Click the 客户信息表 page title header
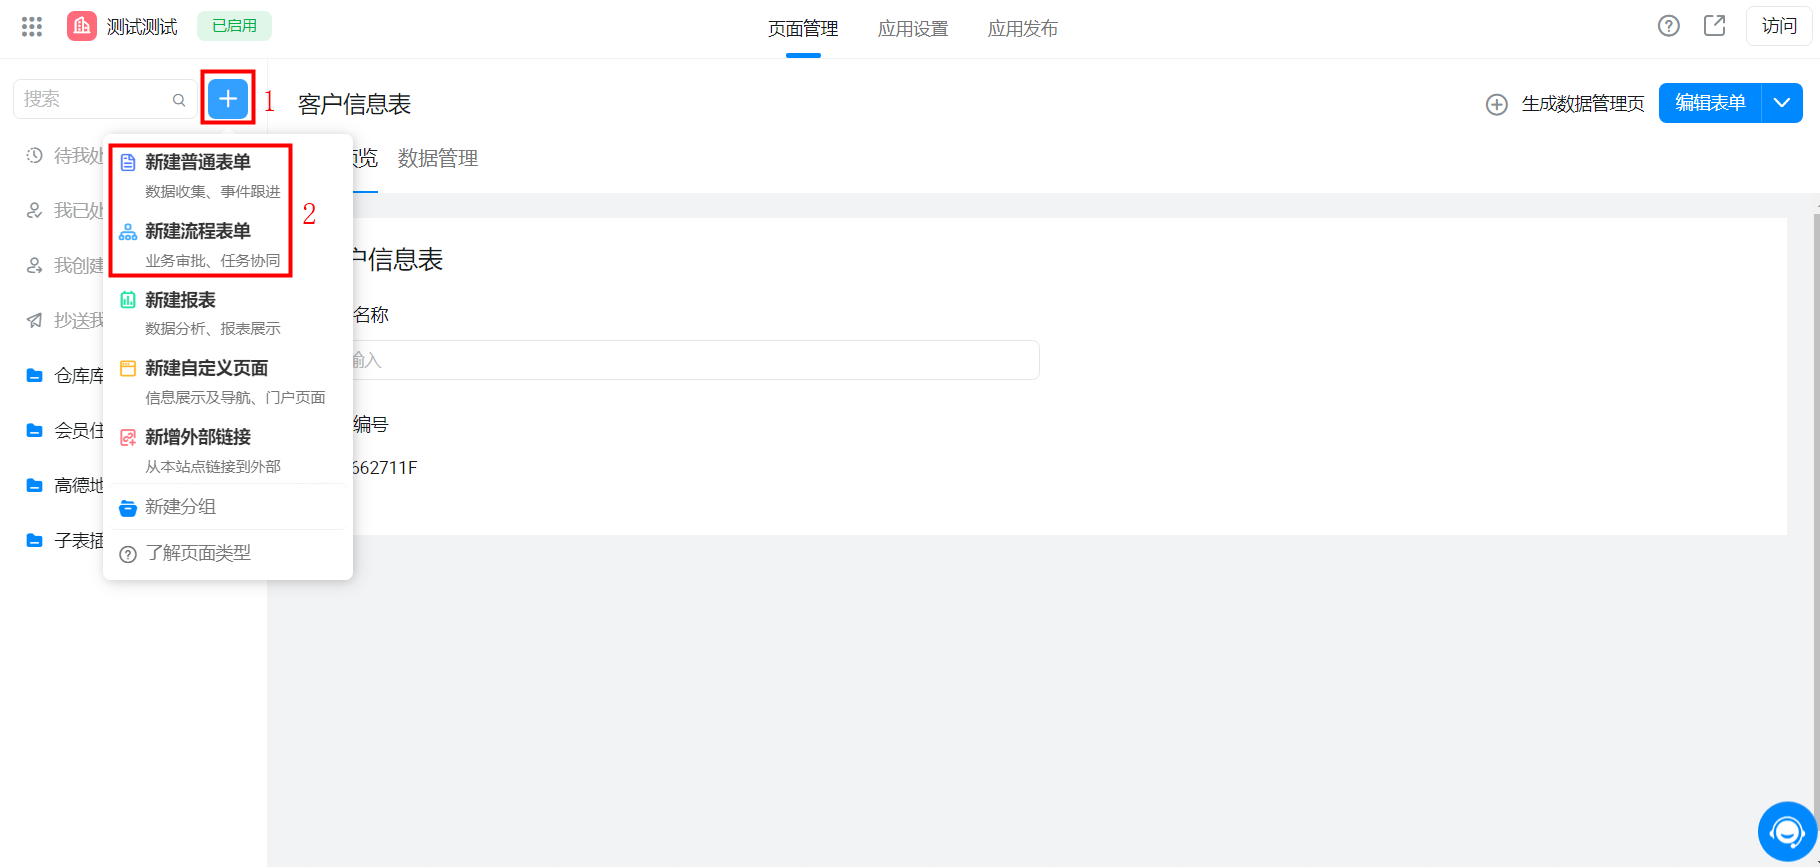1820x867 pixels. click(354, 104)
